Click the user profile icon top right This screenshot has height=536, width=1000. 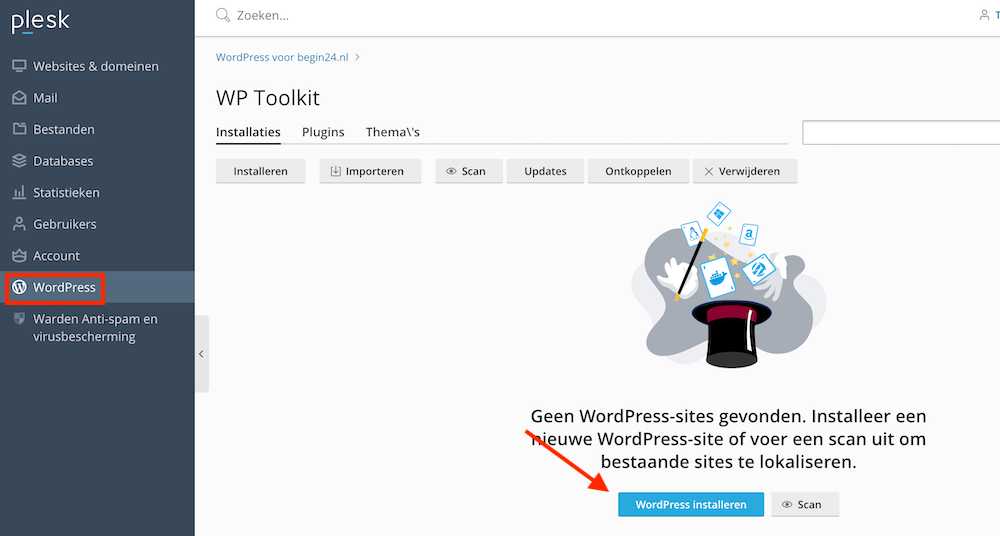click(984, 15)
